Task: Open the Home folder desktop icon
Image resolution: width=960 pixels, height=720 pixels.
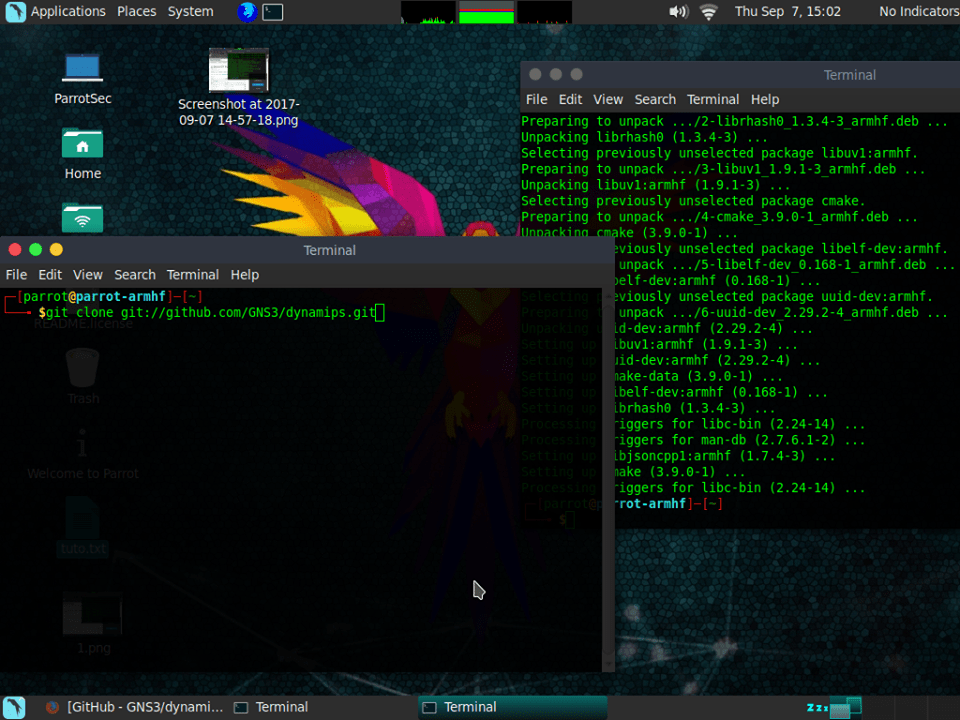Action: click(x=83, y=154)
